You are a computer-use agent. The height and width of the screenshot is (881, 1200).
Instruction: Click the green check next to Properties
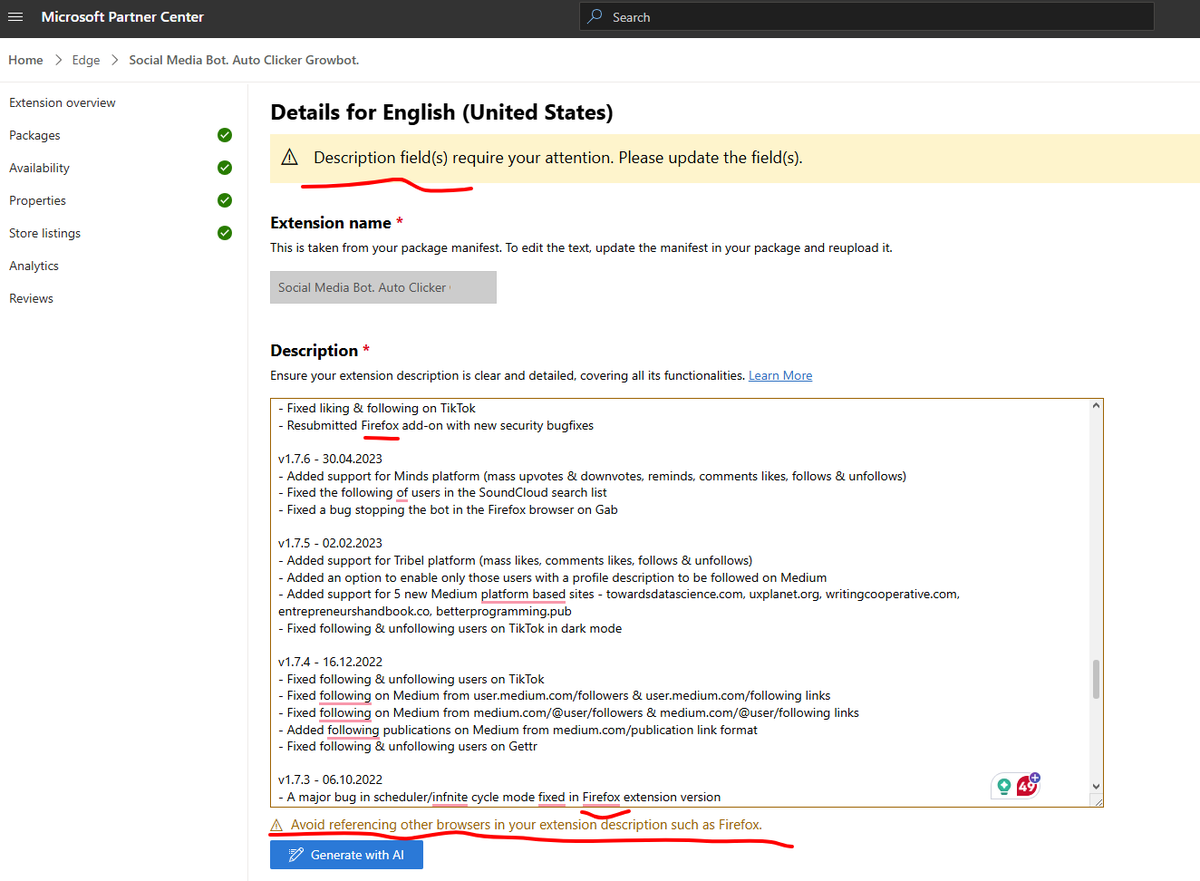225,200
